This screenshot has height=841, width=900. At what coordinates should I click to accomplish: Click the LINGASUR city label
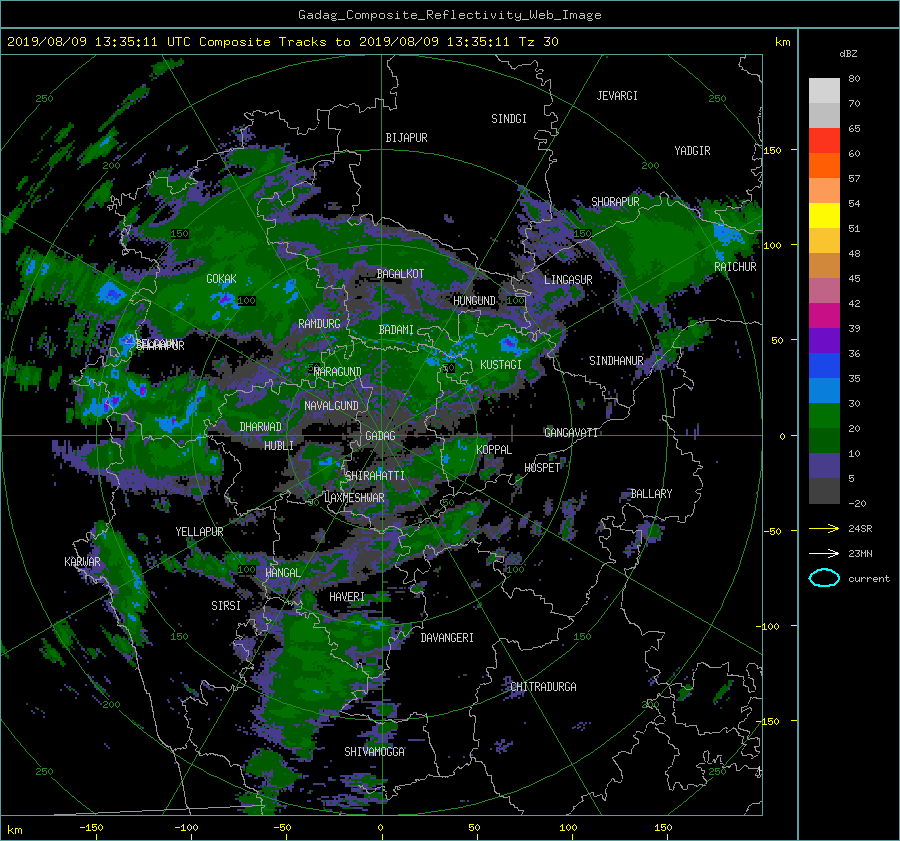click(568, 280)
